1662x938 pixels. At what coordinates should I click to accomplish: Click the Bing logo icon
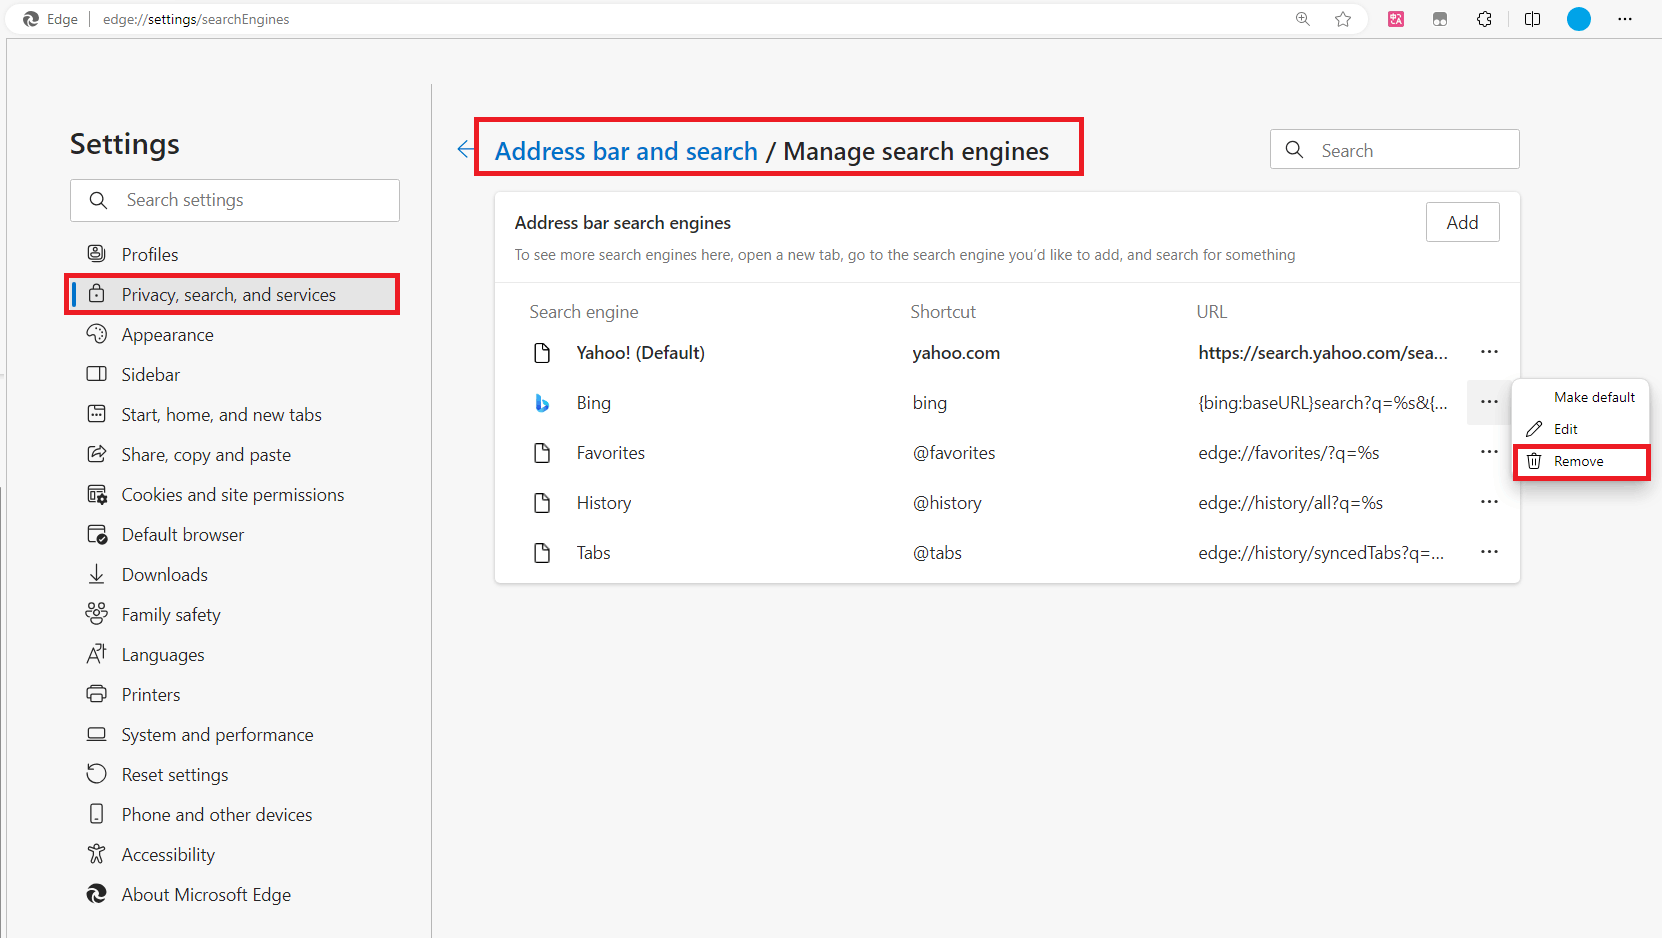pyautogui.click(x=542, y=403)
